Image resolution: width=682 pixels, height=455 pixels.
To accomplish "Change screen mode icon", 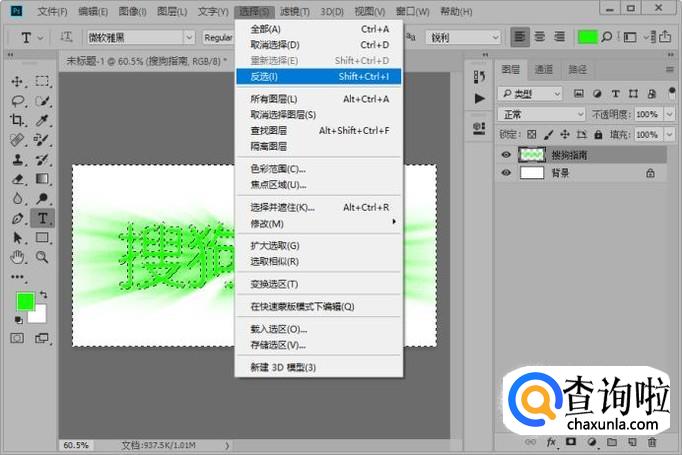I will (42, 338).
